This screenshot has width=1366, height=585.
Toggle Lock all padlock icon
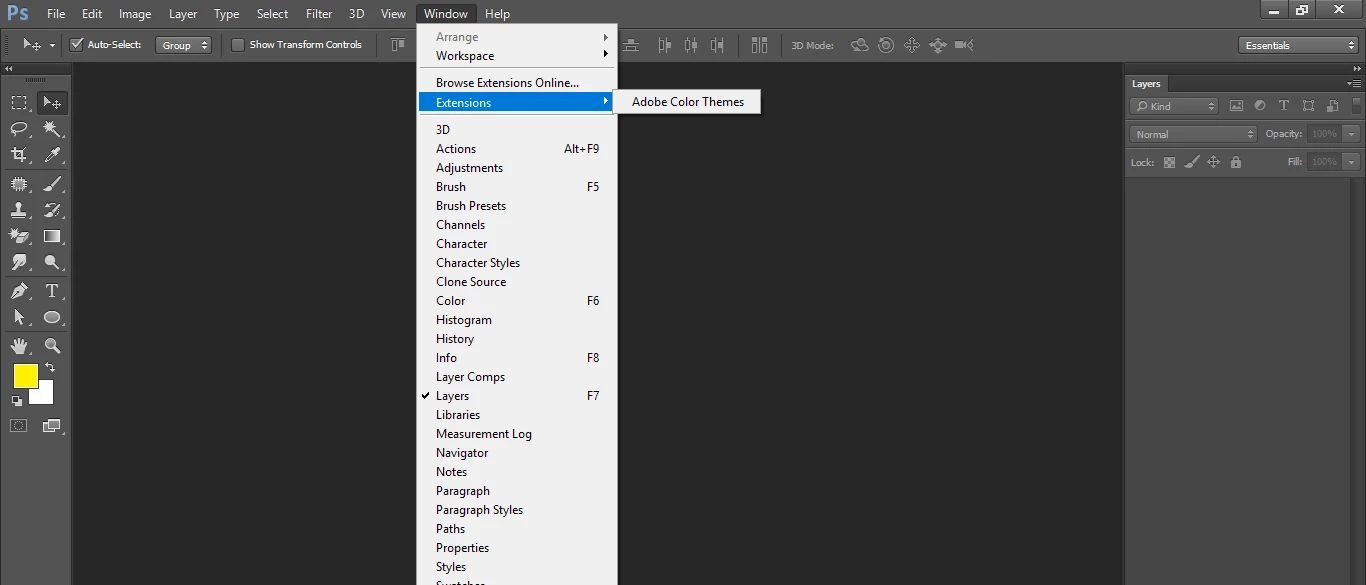[1236, 162]
